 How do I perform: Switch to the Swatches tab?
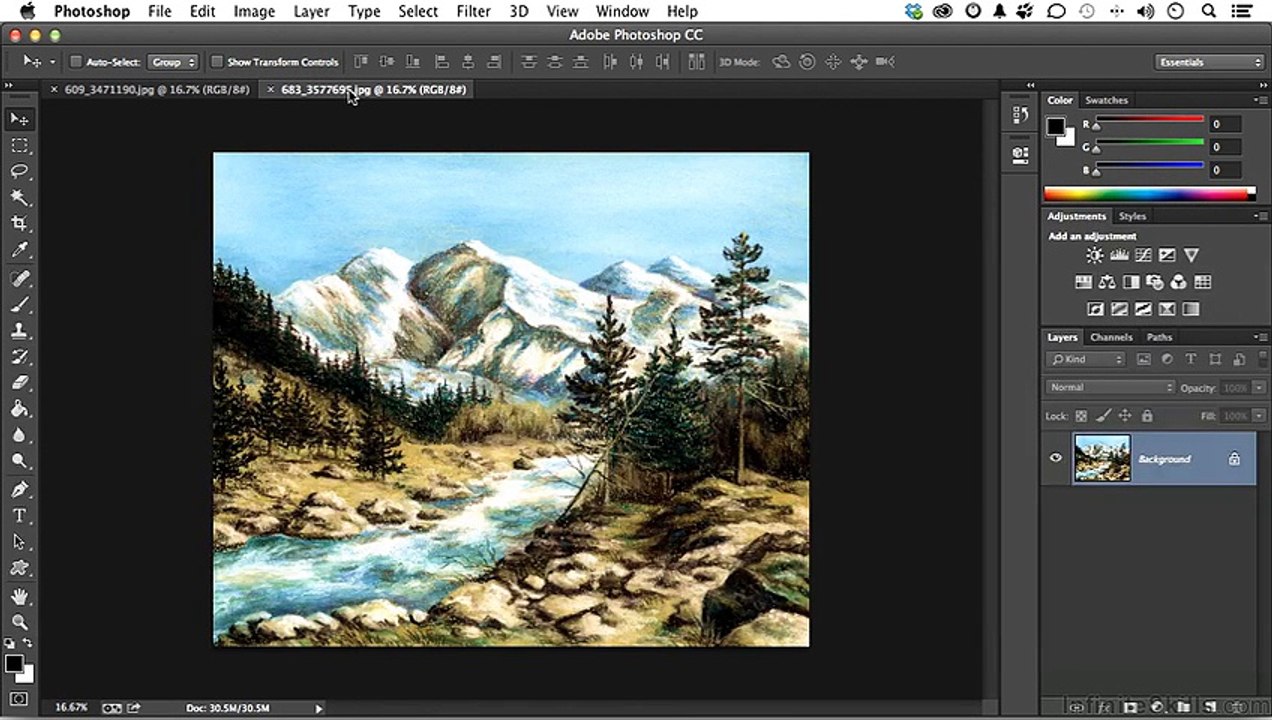[1106, 100]
